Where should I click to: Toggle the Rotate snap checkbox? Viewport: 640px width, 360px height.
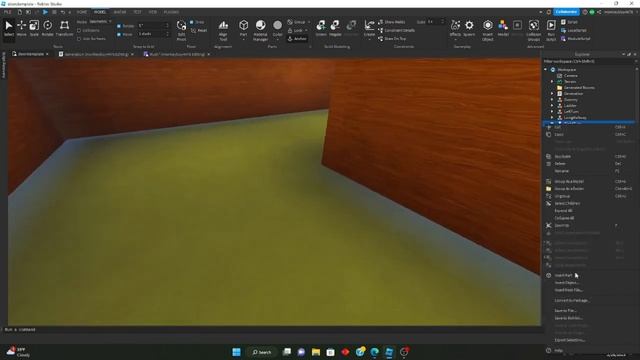pos(119,26)
